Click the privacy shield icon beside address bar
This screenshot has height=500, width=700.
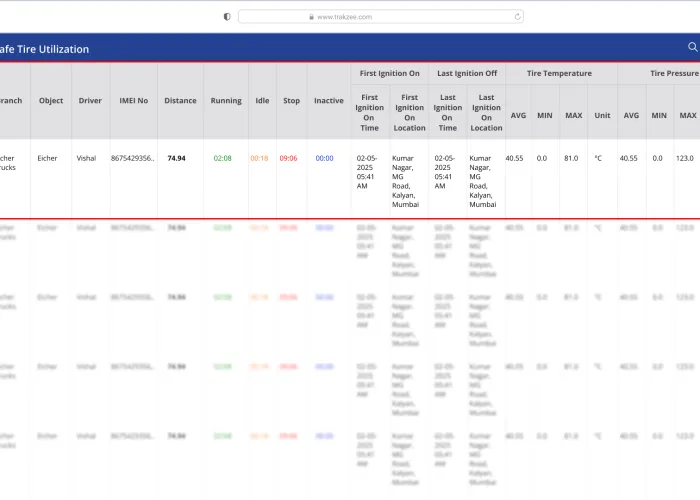(x=227, y=16)
